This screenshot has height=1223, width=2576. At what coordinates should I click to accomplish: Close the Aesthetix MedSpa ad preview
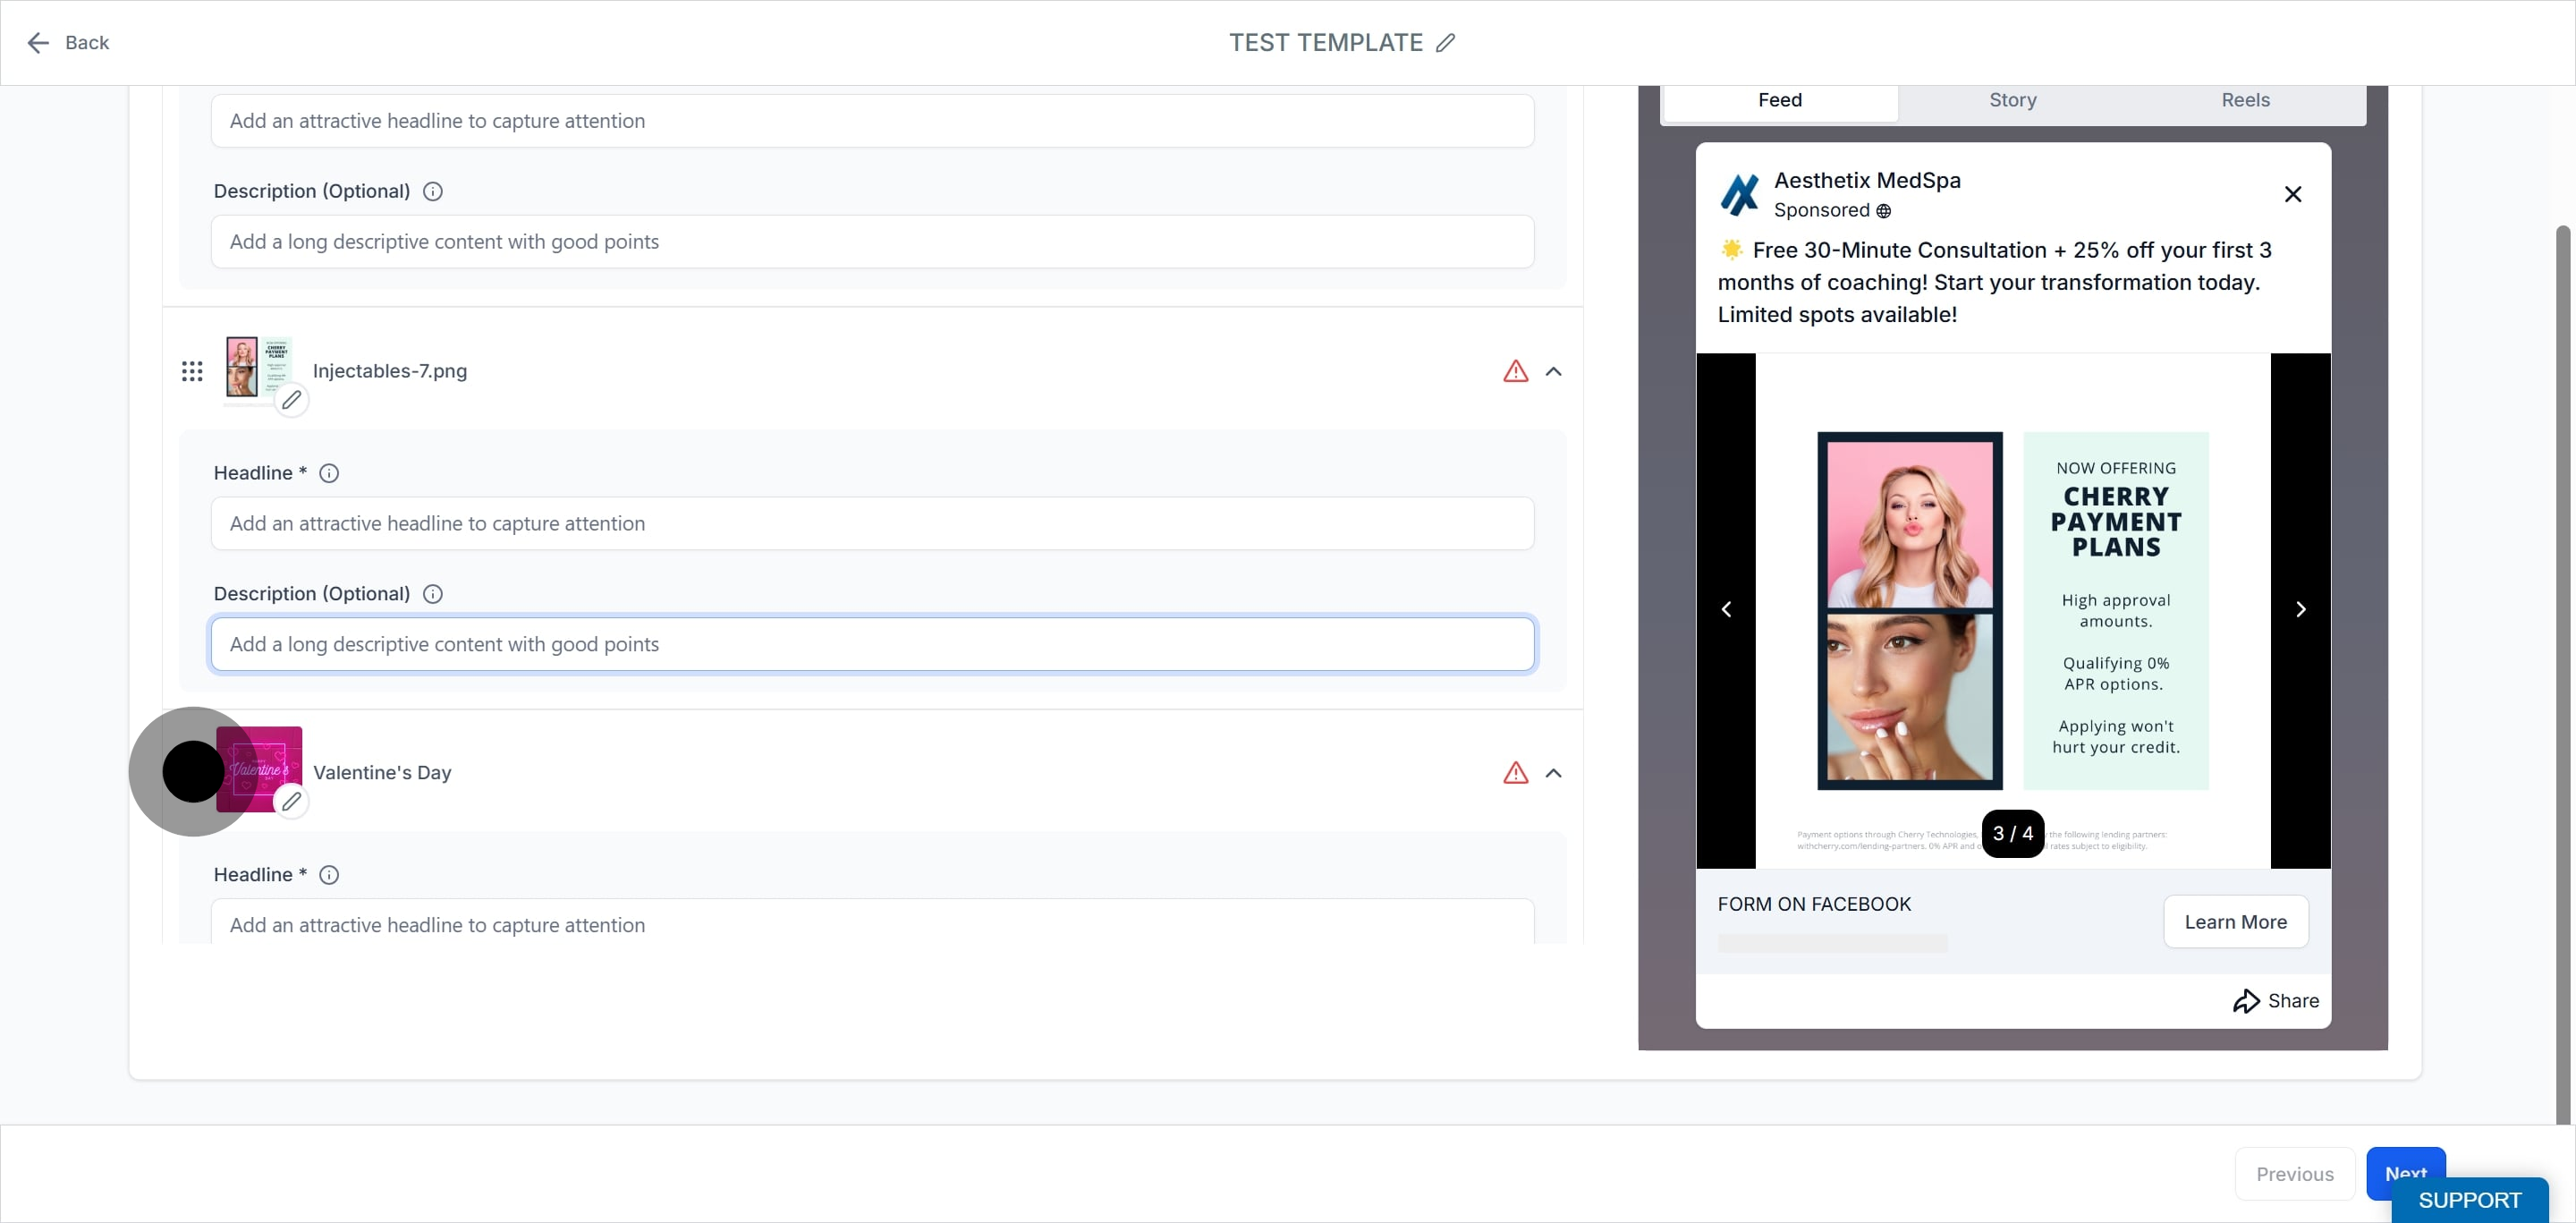2293,194
